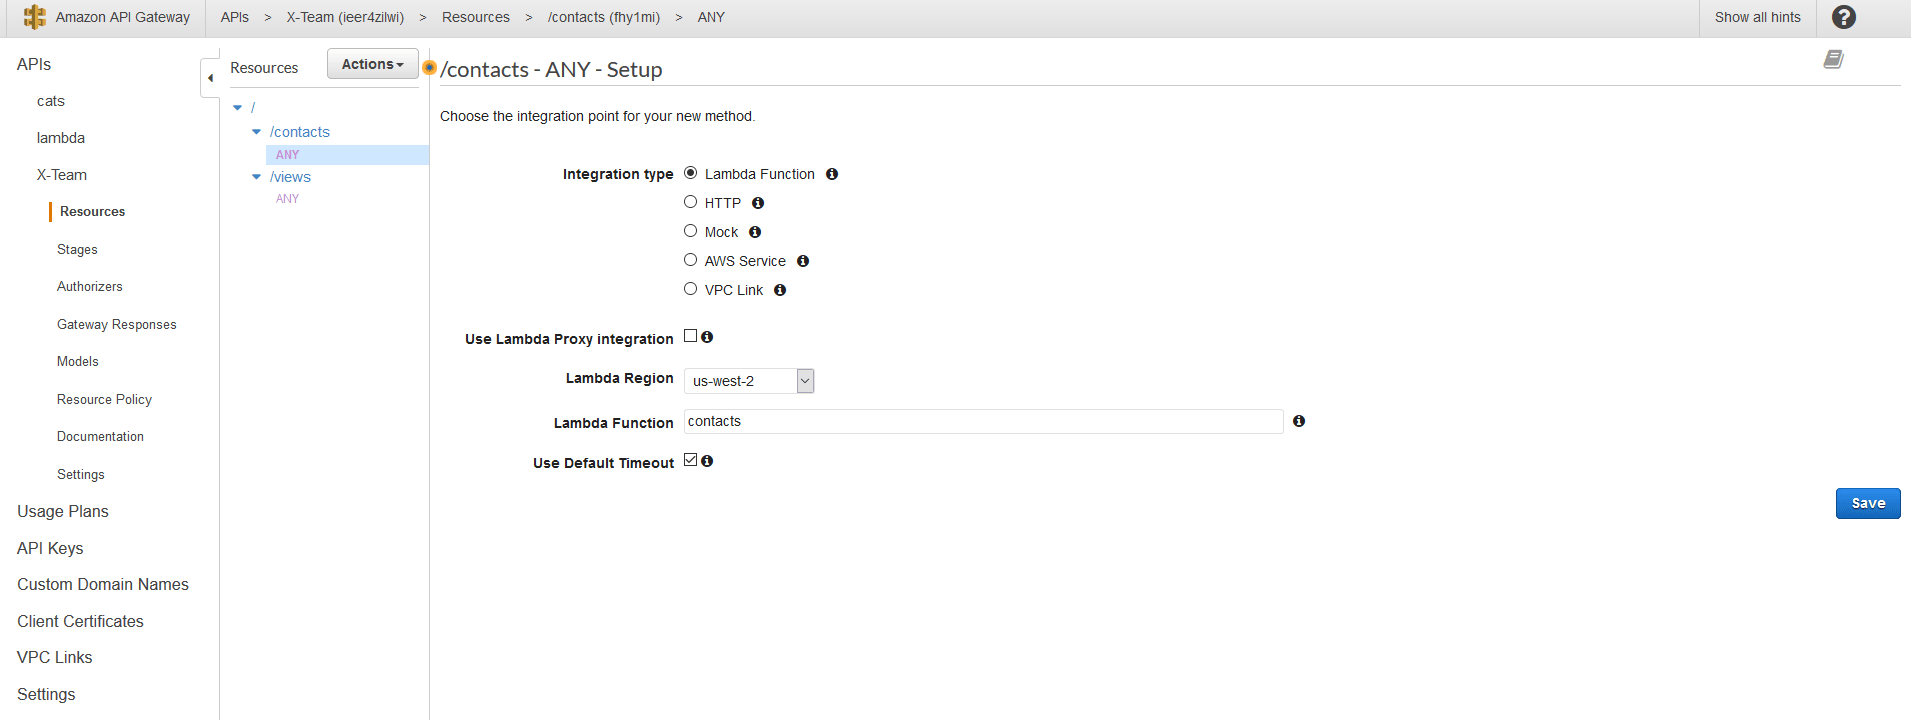This screenshot has height=720, width=1911.
Task: Open API Keys
Action: (50, 548)
